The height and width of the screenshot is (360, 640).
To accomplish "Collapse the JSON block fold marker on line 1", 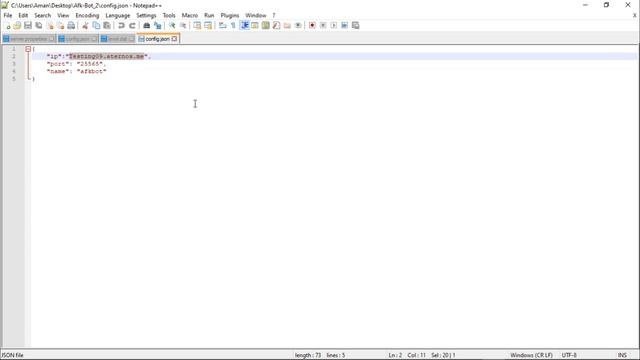I will 28,49.
